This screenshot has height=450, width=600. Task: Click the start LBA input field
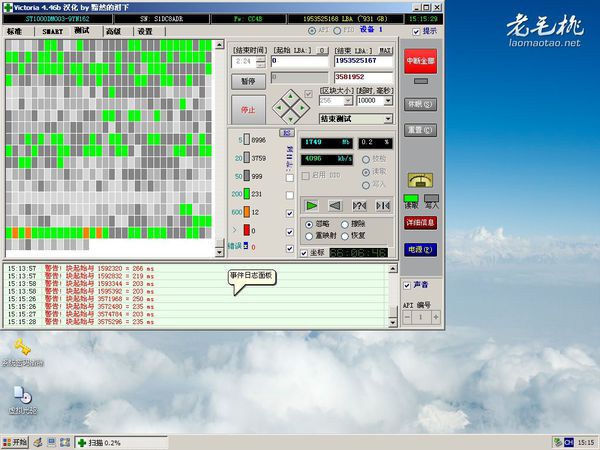coord(300,61)
